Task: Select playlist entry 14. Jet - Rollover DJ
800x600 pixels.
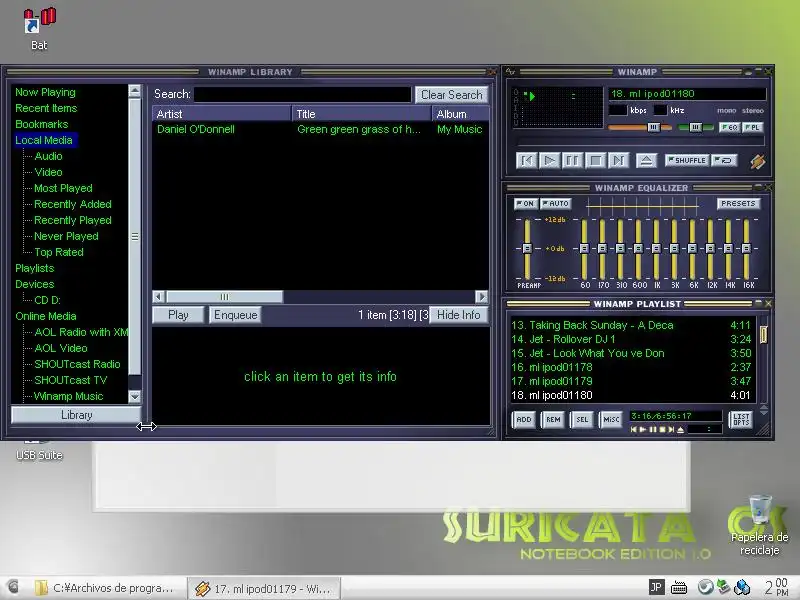Action: (632, 339)
